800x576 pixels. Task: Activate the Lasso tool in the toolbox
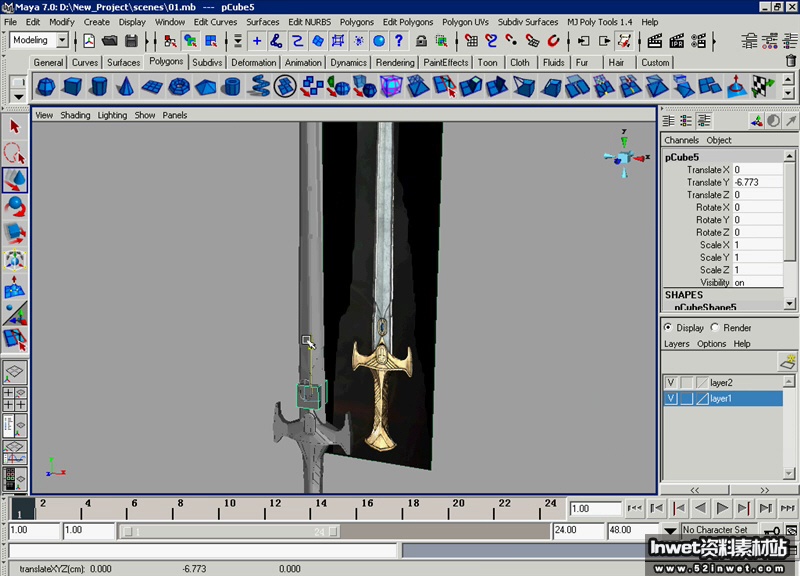tap(14, 153)
